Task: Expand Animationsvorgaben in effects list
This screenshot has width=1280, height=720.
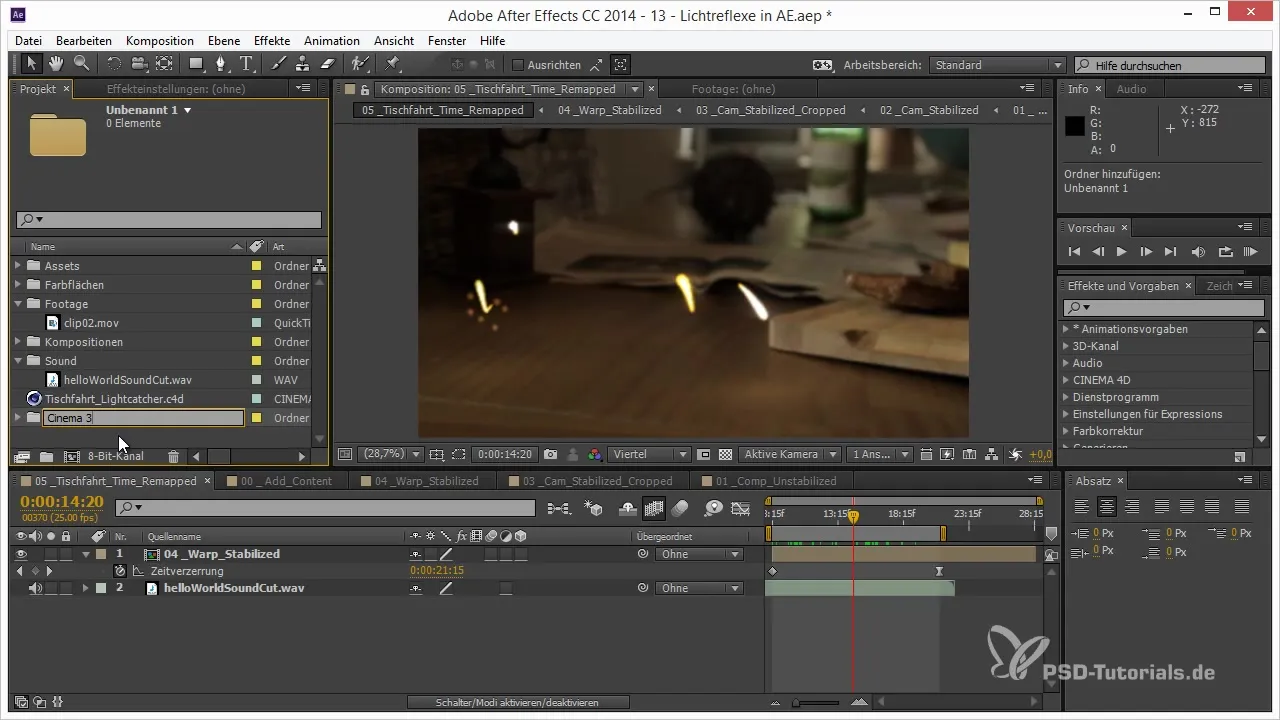Action: (1066, 329)
